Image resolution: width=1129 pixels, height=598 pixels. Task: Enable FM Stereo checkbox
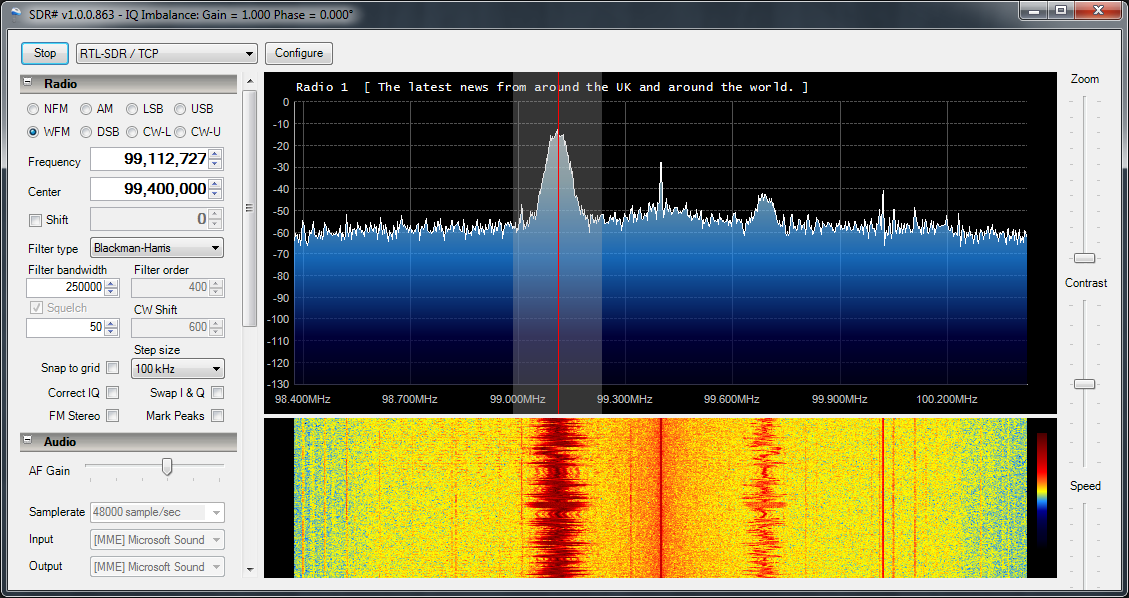pos(112,415)
